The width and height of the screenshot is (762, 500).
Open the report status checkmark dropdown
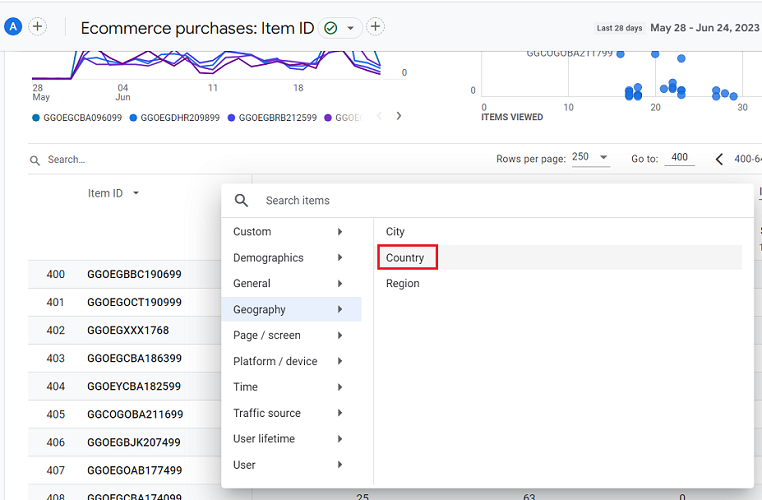click(340, 28)
